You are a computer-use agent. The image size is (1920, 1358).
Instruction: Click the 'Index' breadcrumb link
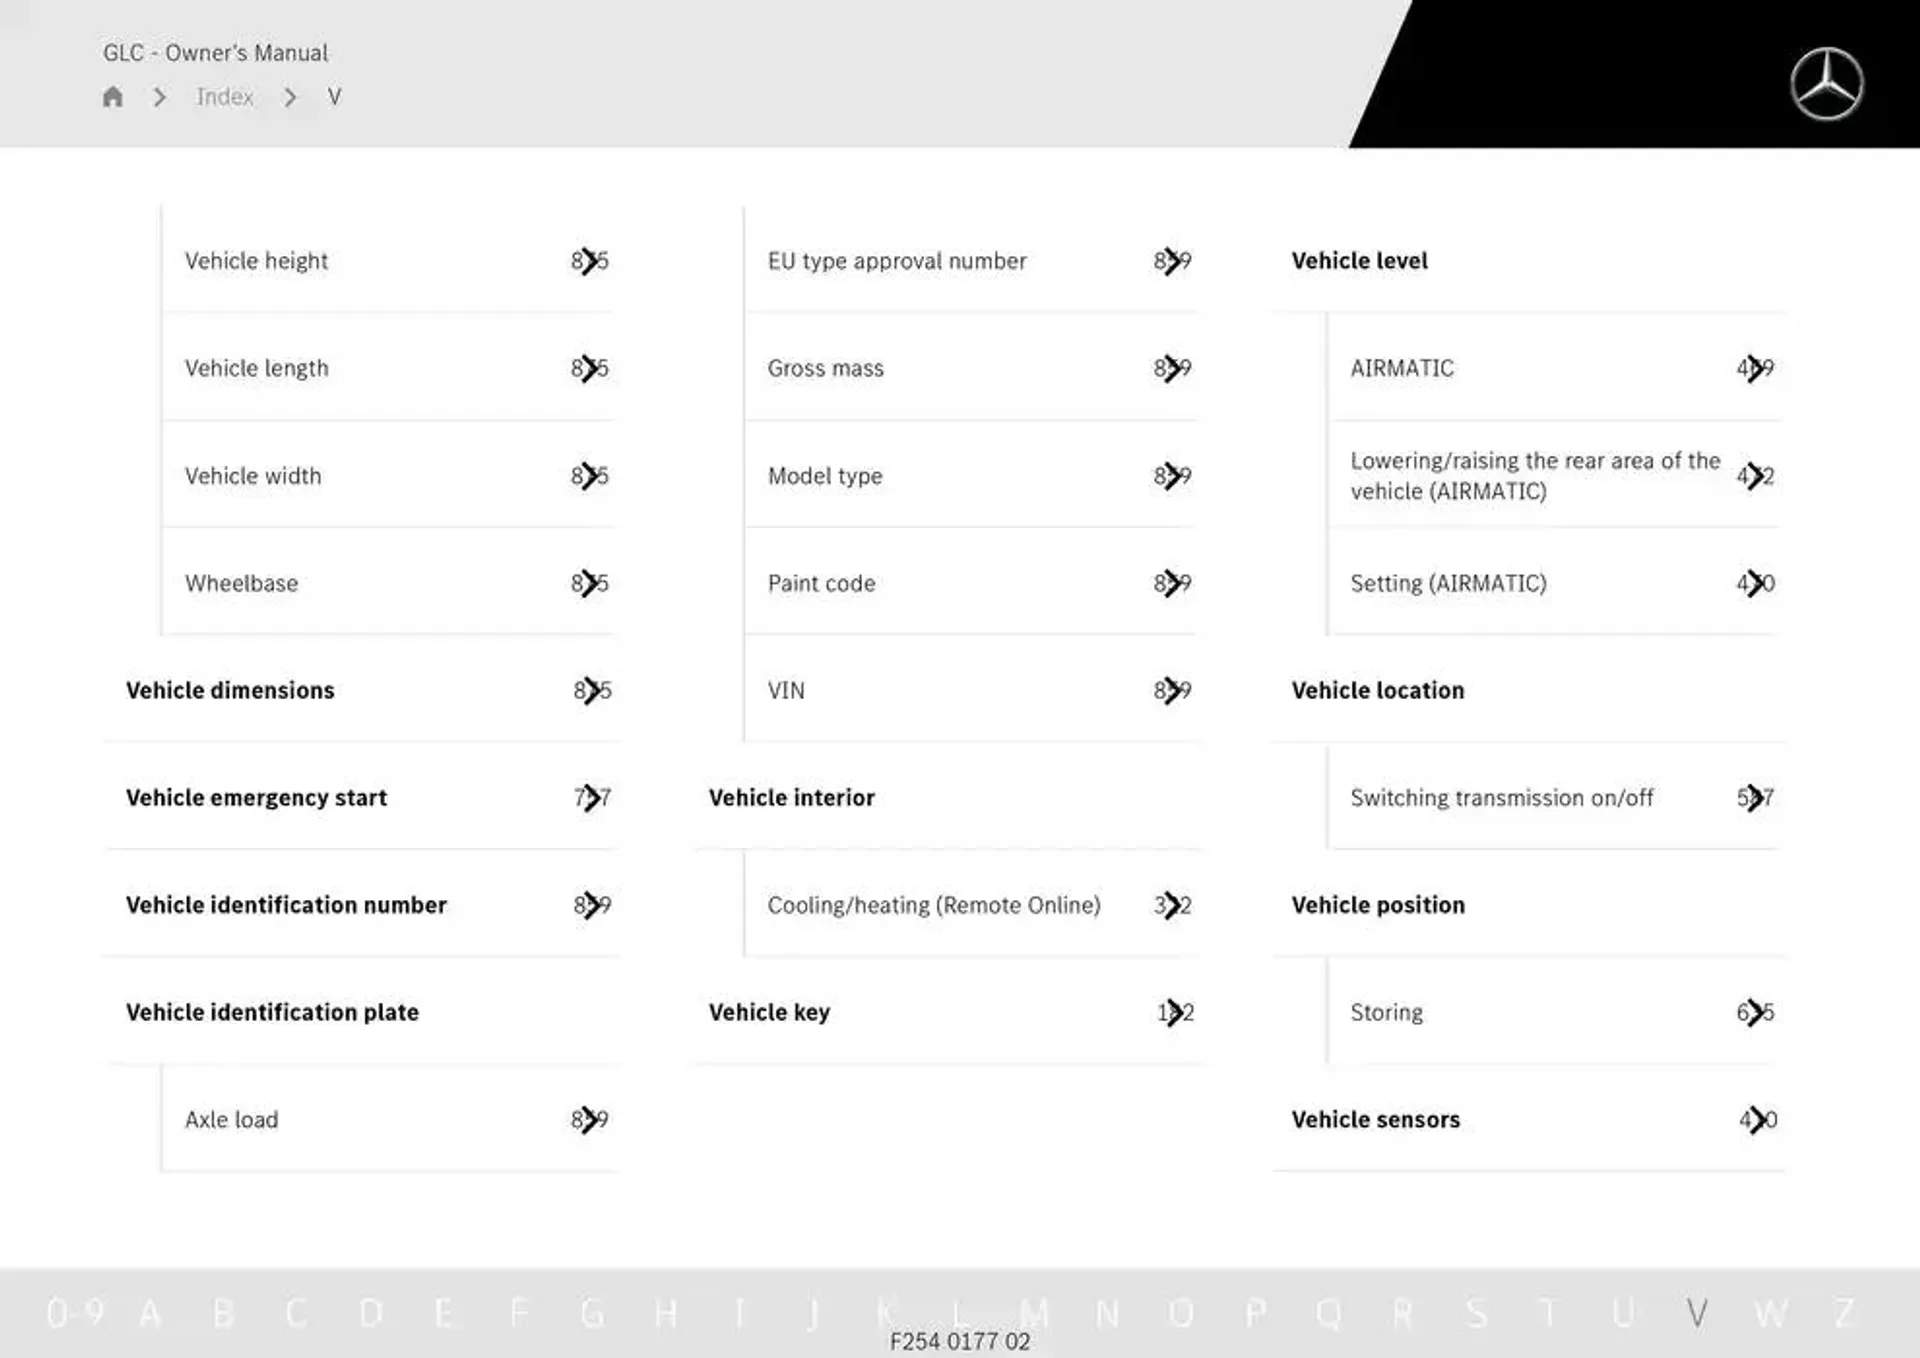(x=225, y=97)
